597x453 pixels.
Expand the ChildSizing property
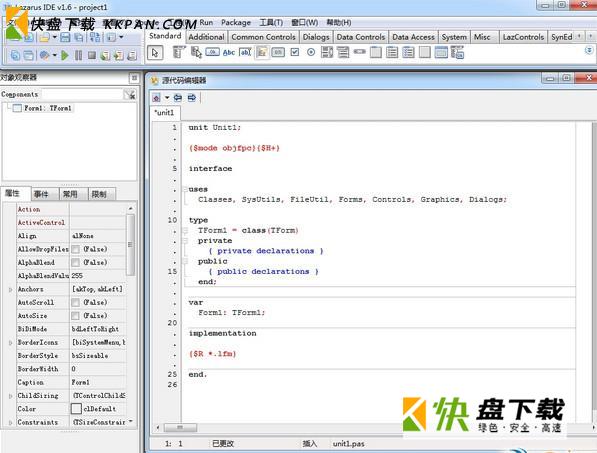(10, 396)
